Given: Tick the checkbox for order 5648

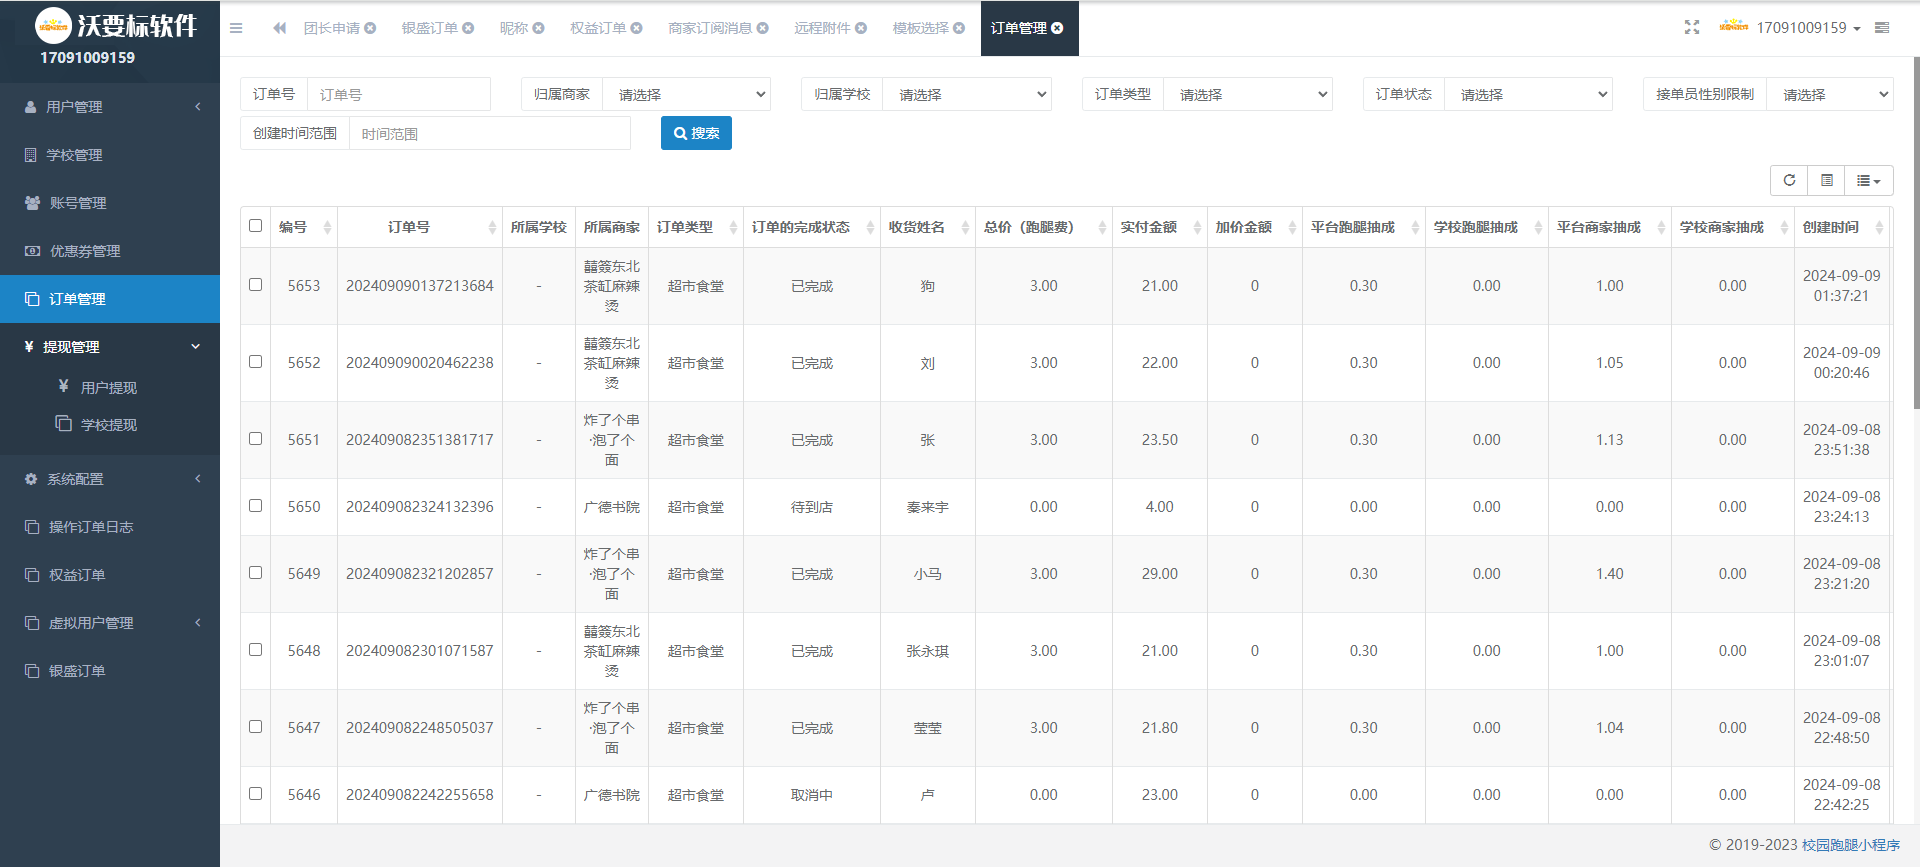Looking at the screenshot, I should pyautogui.click(x=255, y=650).
